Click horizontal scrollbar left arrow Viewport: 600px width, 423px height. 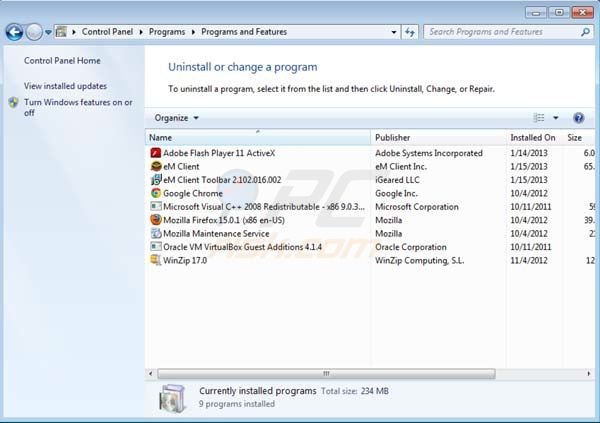pos(150,373)
